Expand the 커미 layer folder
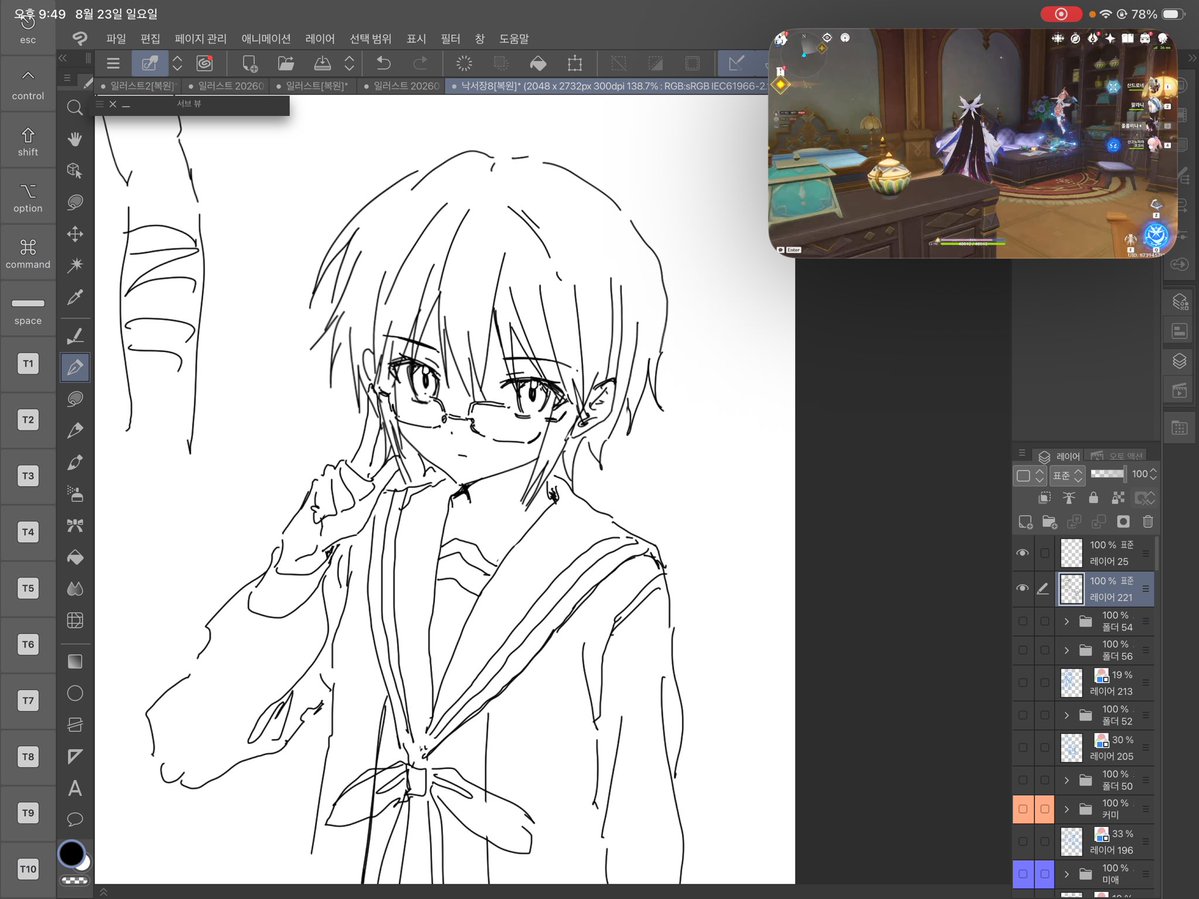 pyautogui.click(x=1067, y=809)
